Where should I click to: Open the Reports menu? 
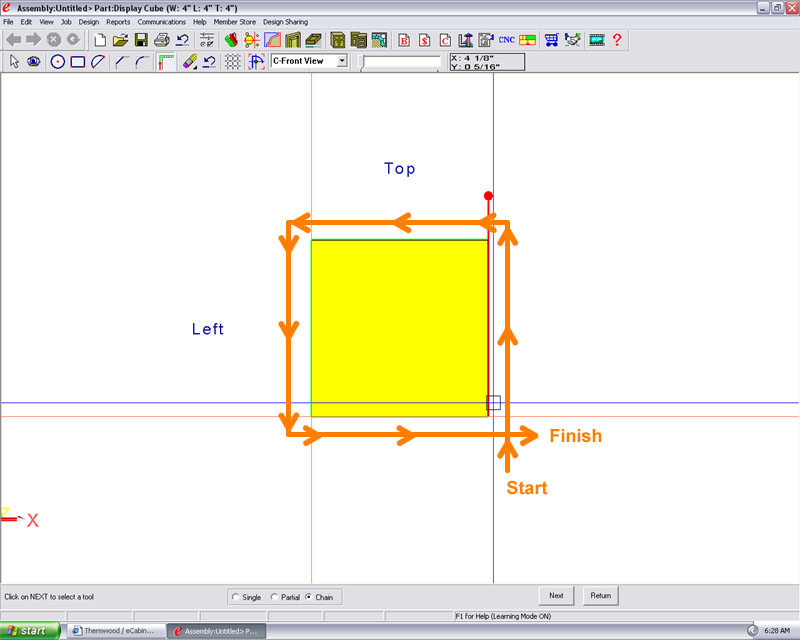tap(118, 22)
